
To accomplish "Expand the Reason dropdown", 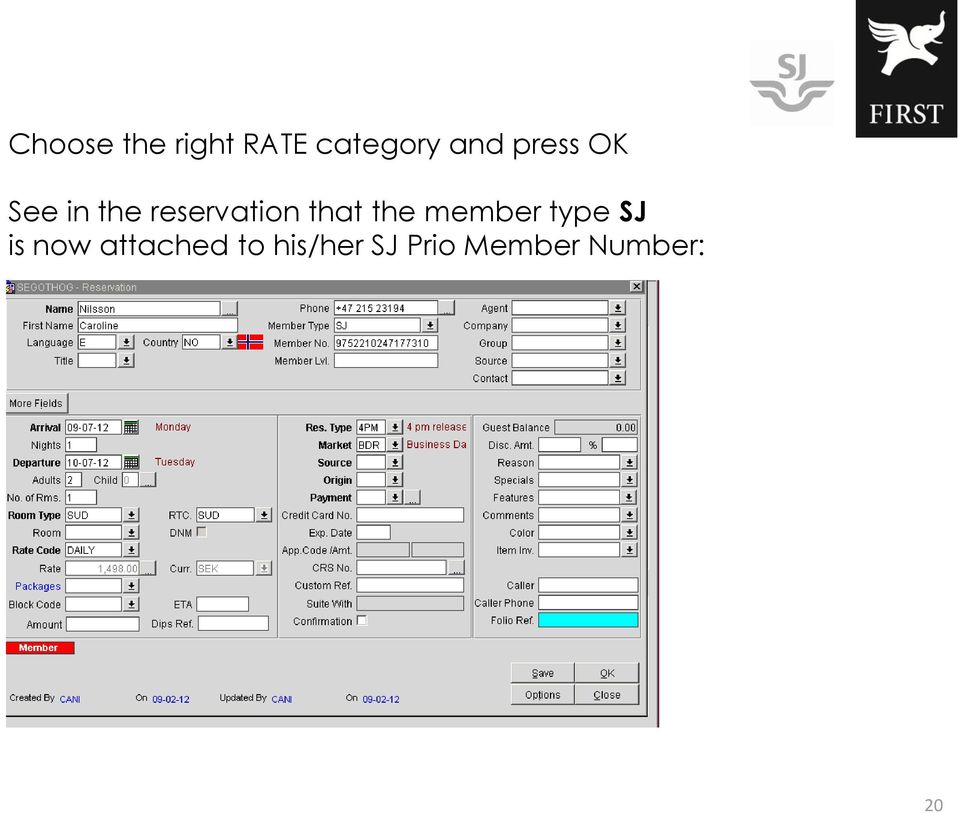I will coord(629,463).
